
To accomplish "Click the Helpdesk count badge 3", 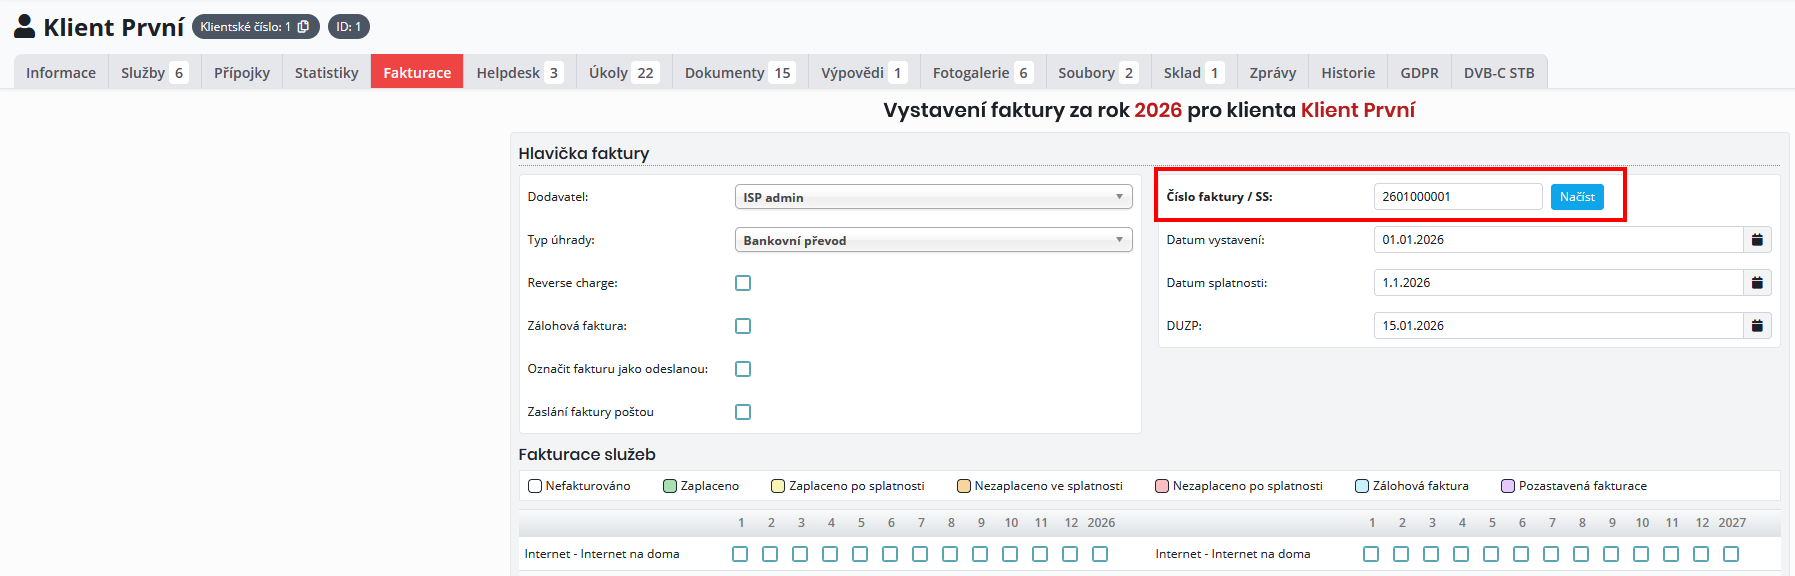I will [553, 73].
